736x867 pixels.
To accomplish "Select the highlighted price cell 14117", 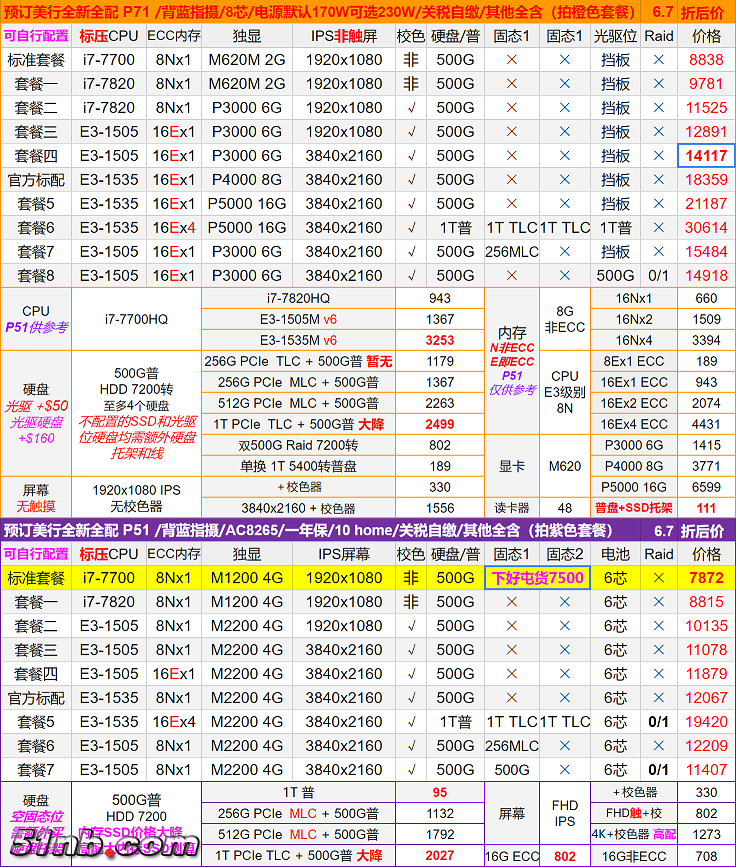I will click(706, 155).
